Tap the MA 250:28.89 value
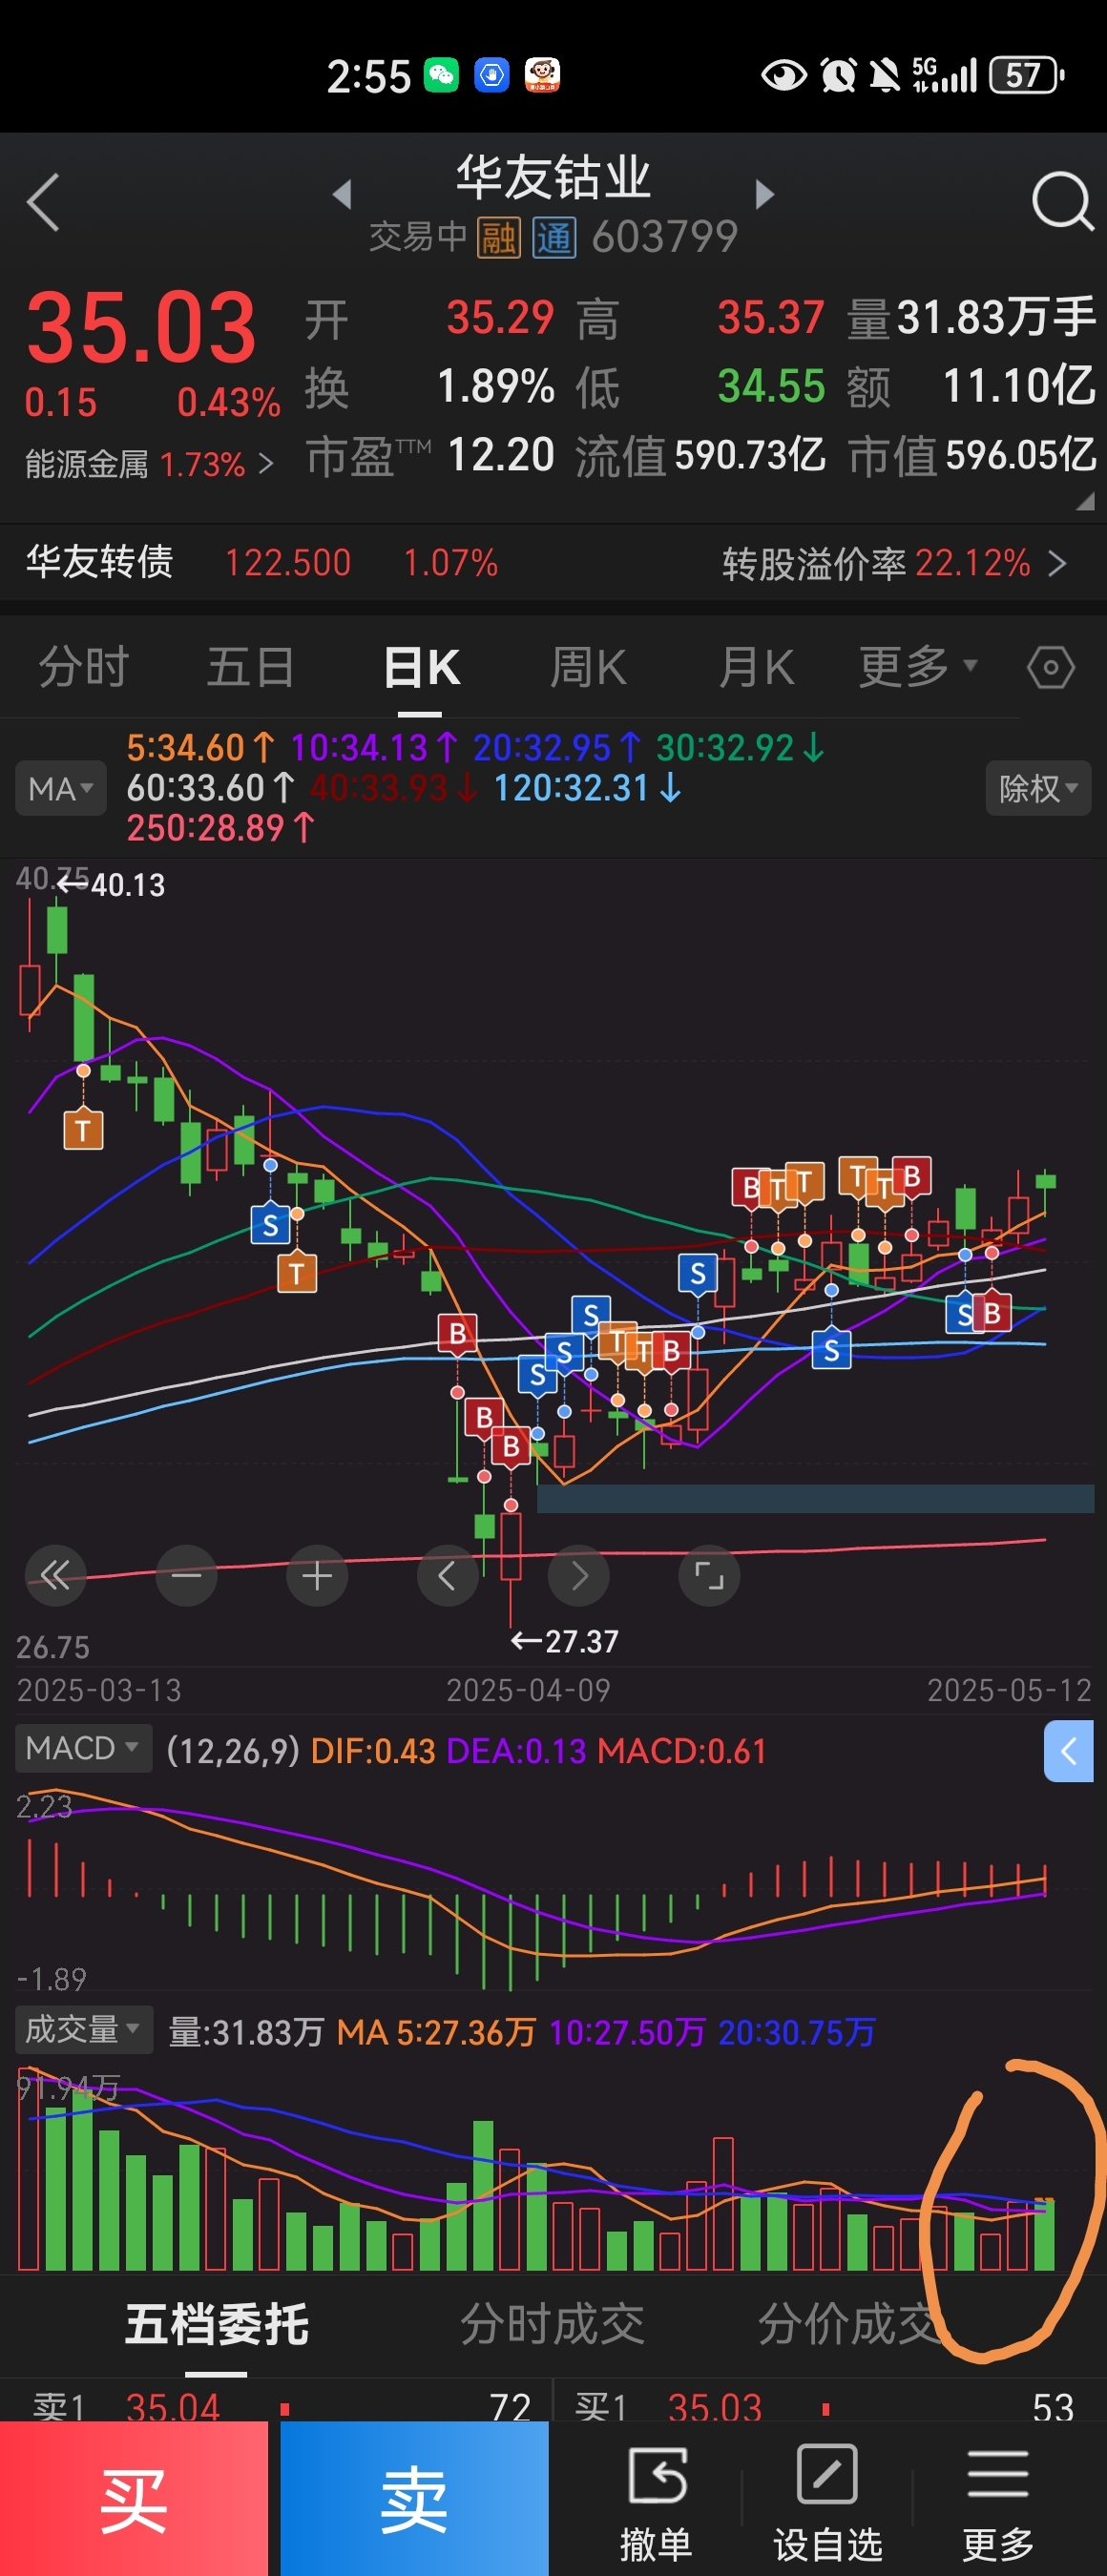Image resolution: width=1107 pixels, height=2576 pixels. coord(220,828)
